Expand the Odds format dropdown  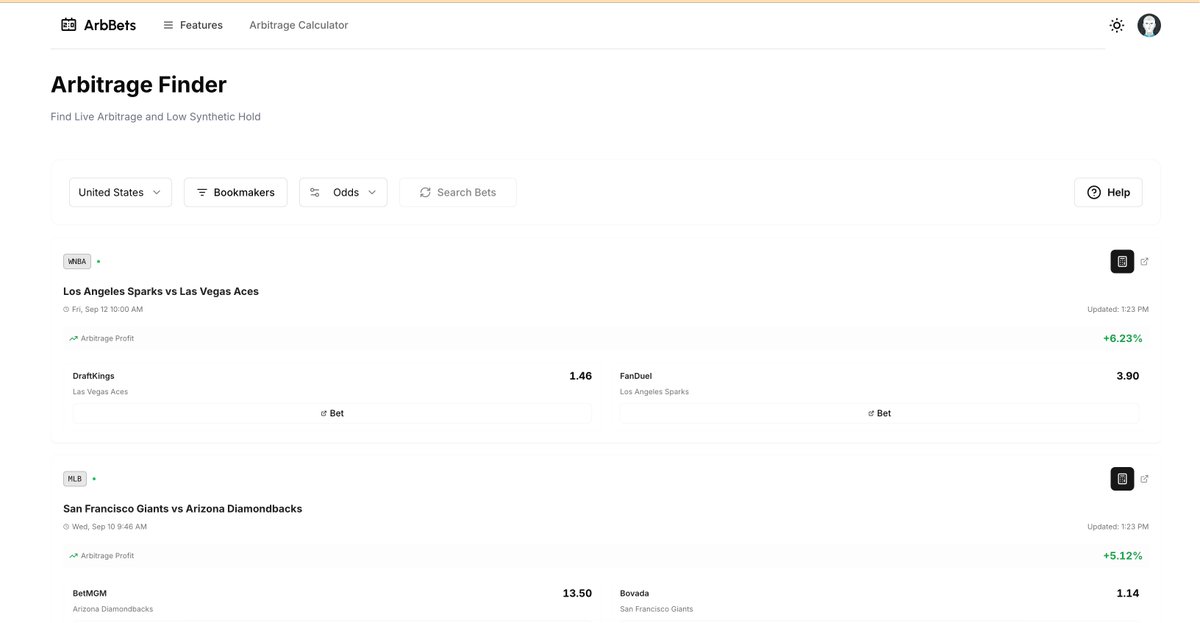(x=343, y=192)
